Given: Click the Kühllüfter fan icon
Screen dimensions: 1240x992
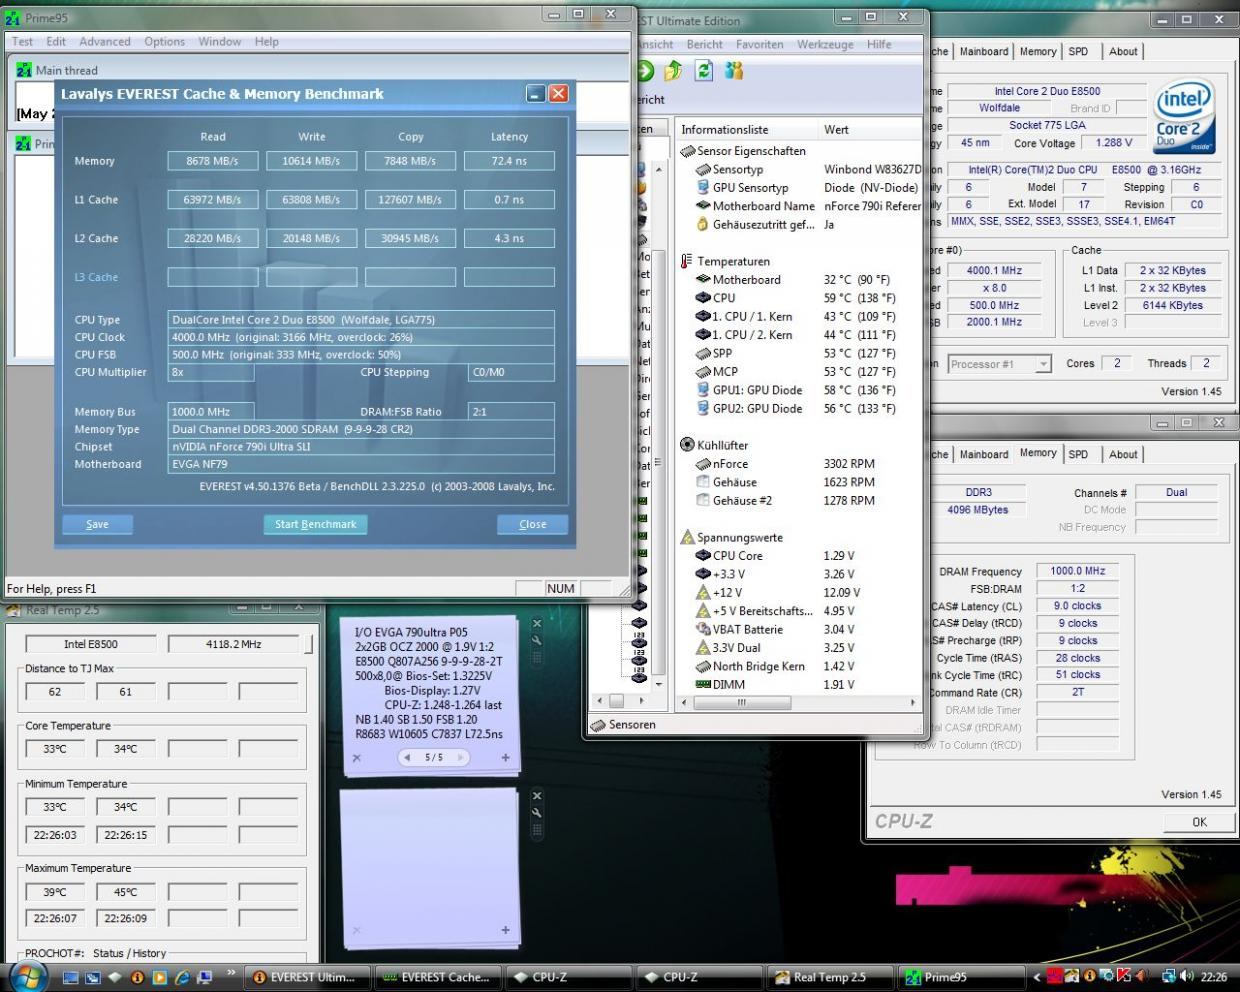Looking at the screenshot, I should [x=687, y=445].
